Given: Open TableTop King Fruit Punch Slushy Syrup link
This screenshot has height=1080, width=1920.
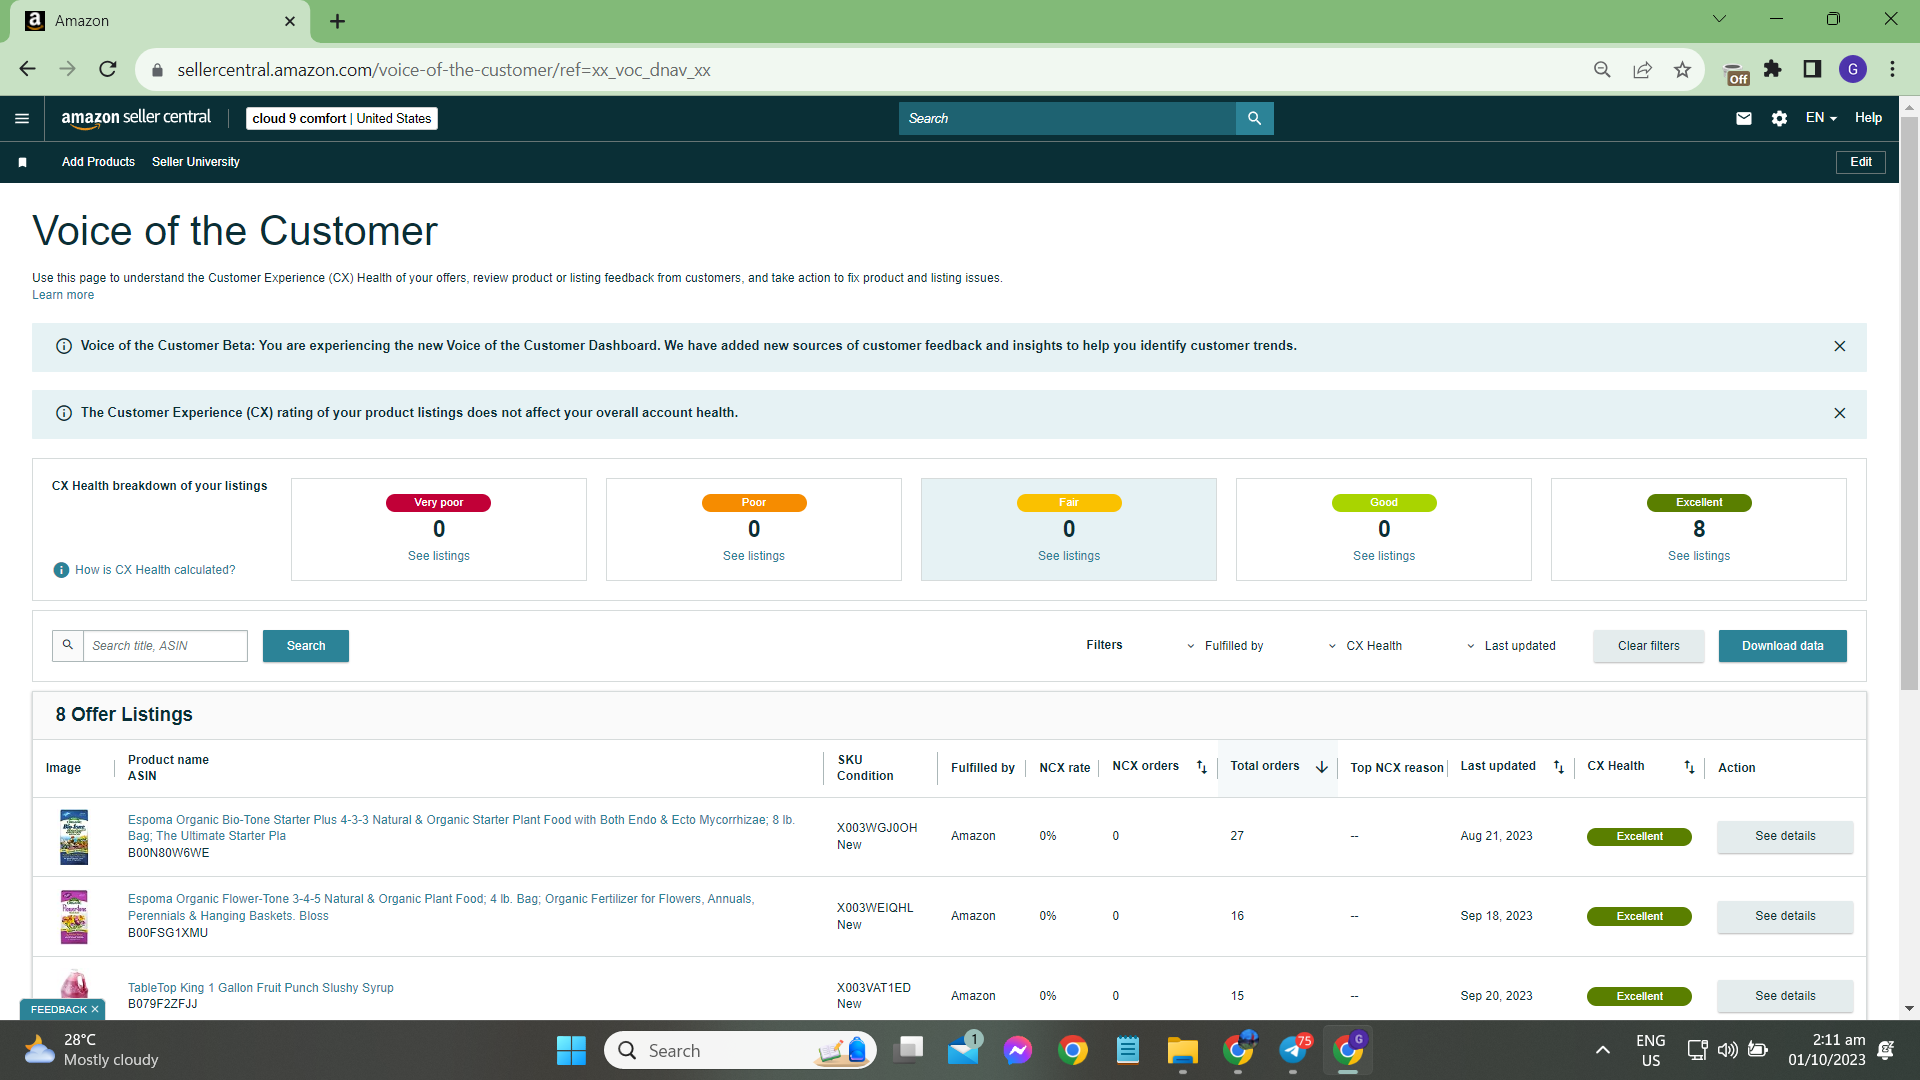Looking at the screenshot, I should [261, 988].
